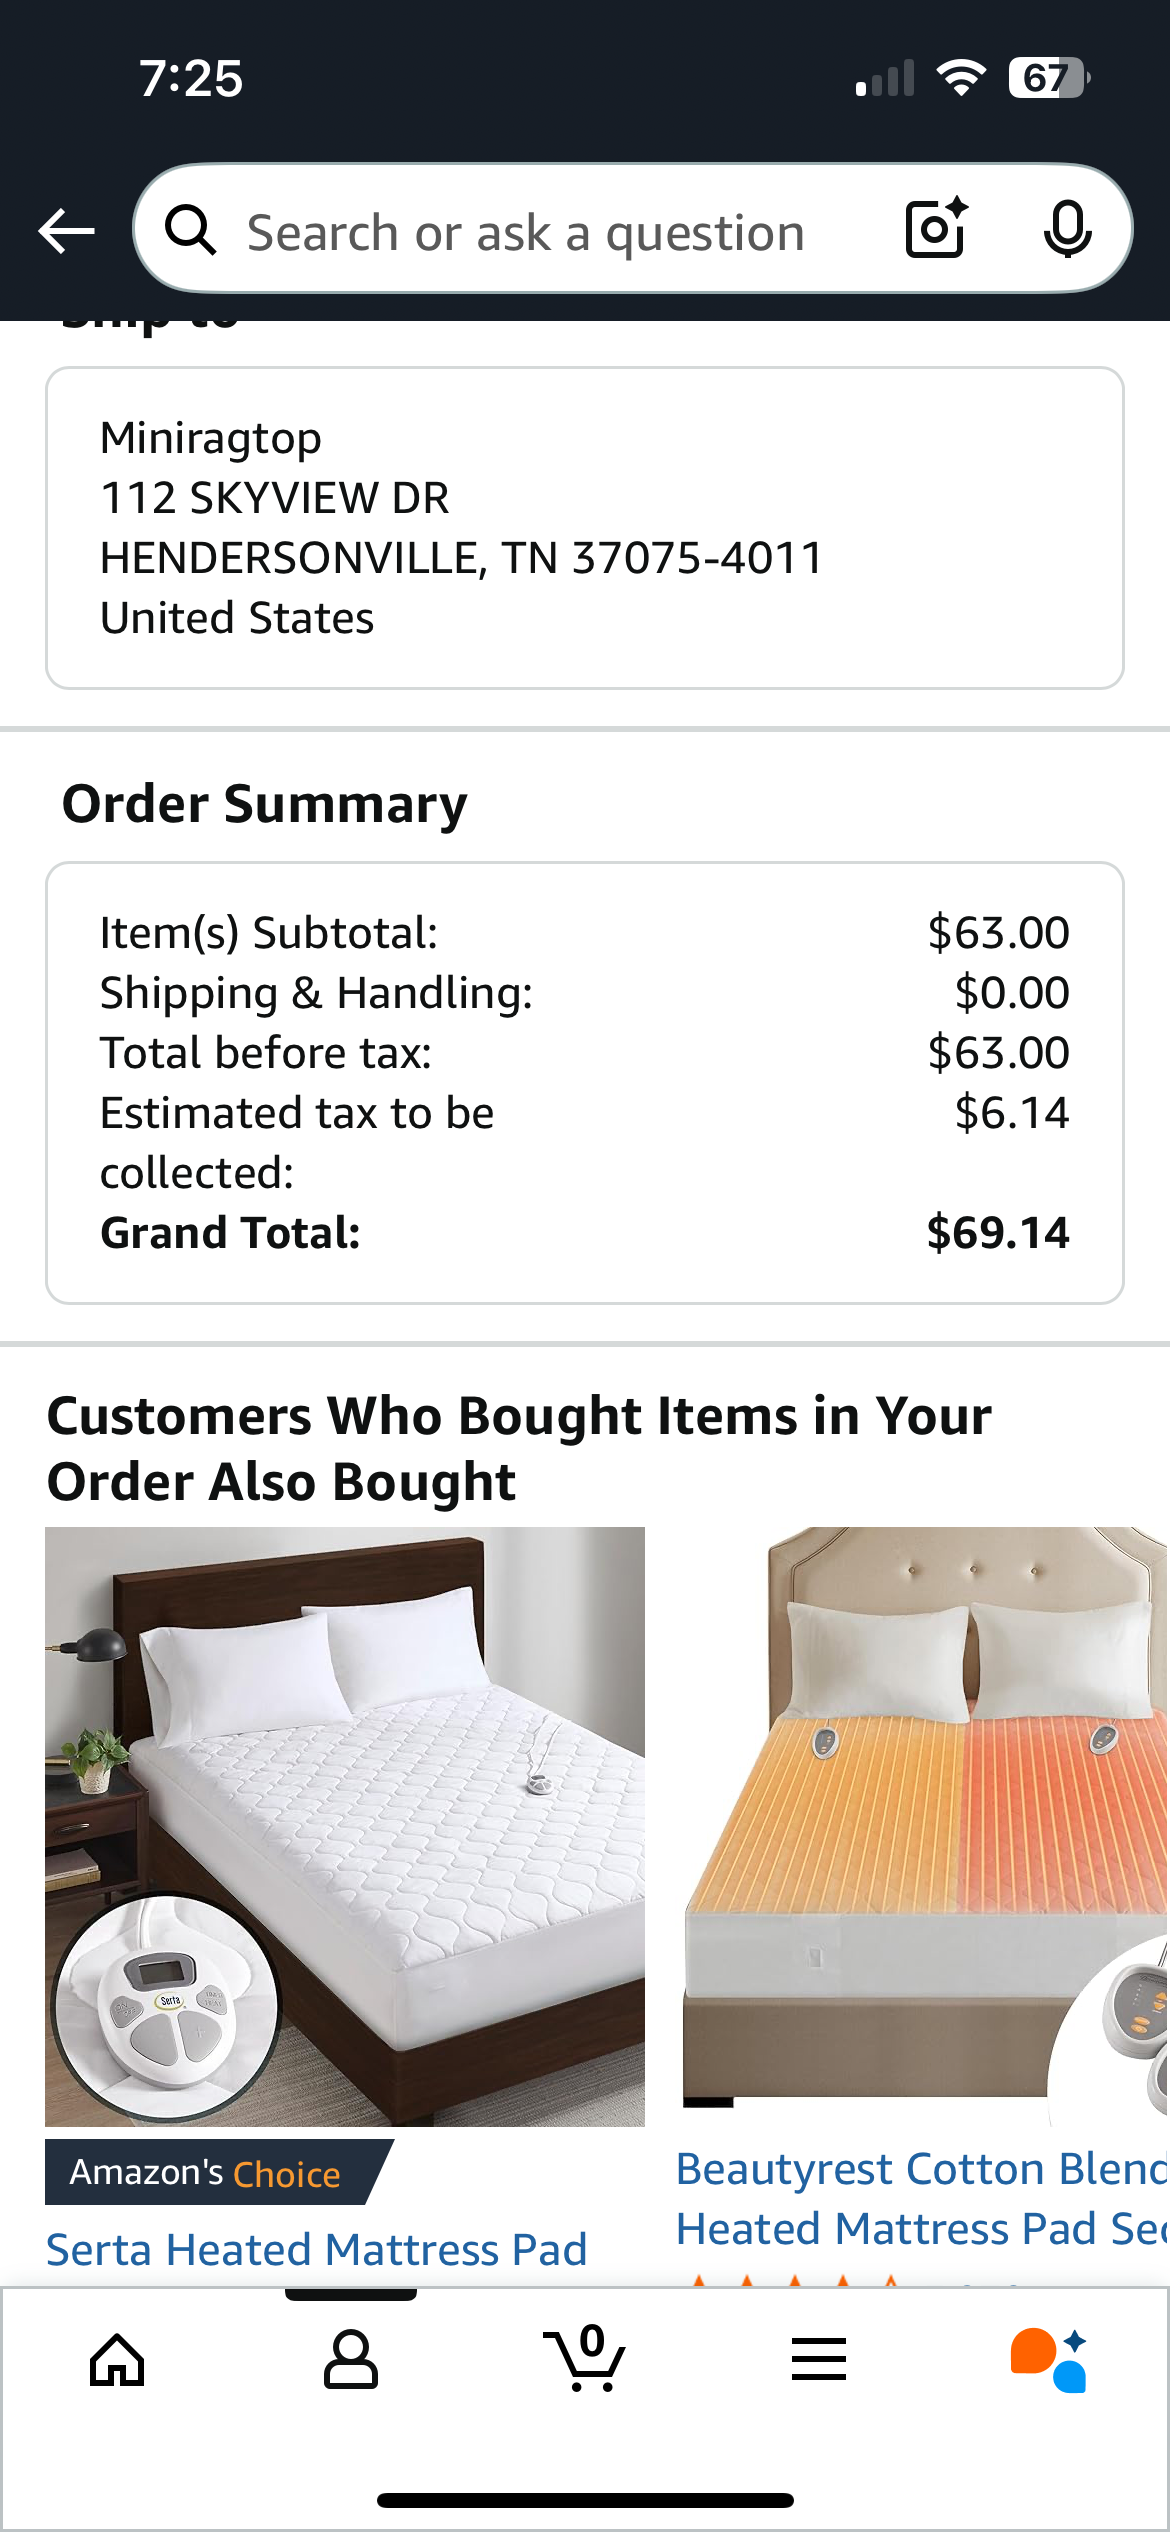
Task: Open the camera lens search icon
Action: point(937,228)
